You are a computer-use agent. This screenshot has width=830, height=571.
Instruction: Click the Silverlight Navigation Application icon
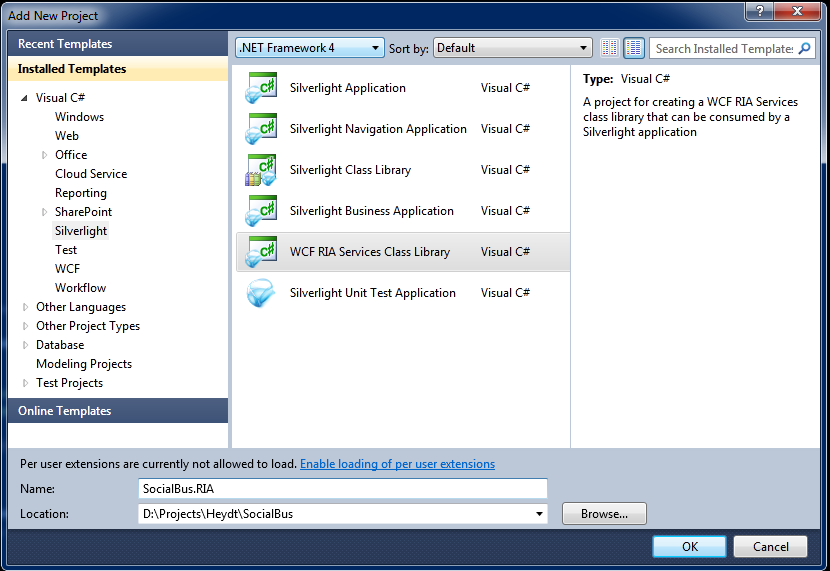261,129
